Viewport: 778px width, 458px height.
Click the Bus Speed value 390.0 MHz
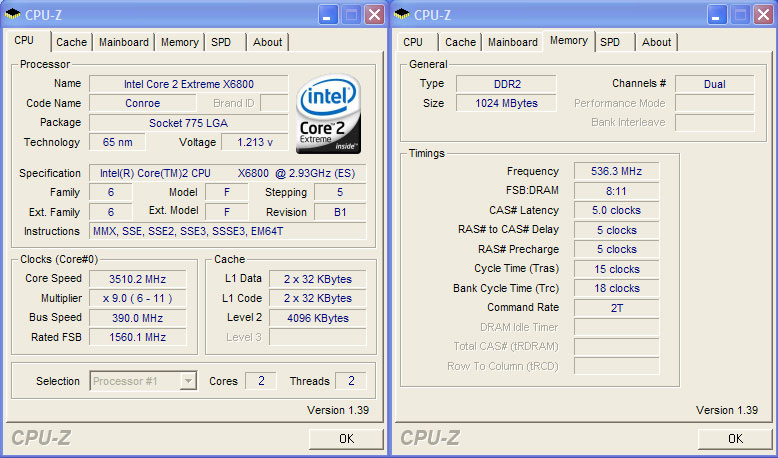click(137, 318)
